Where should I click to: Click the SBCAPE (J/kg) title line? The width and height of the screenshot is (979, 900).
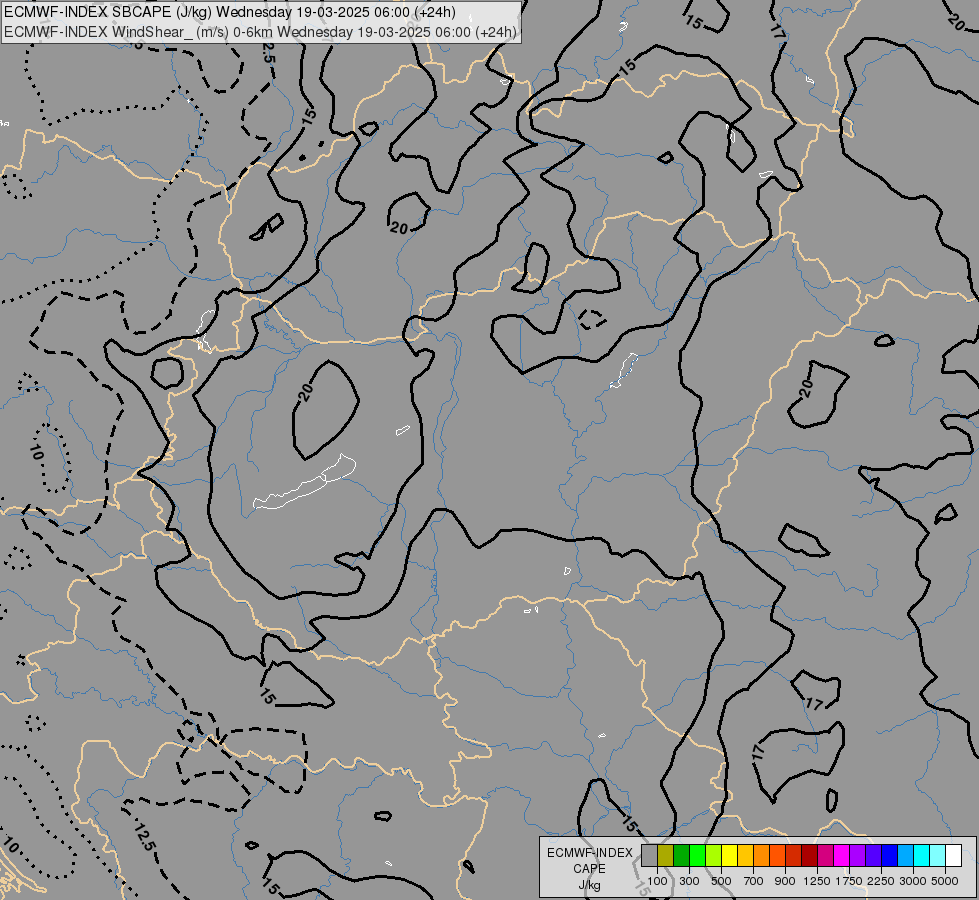[229, 12]
